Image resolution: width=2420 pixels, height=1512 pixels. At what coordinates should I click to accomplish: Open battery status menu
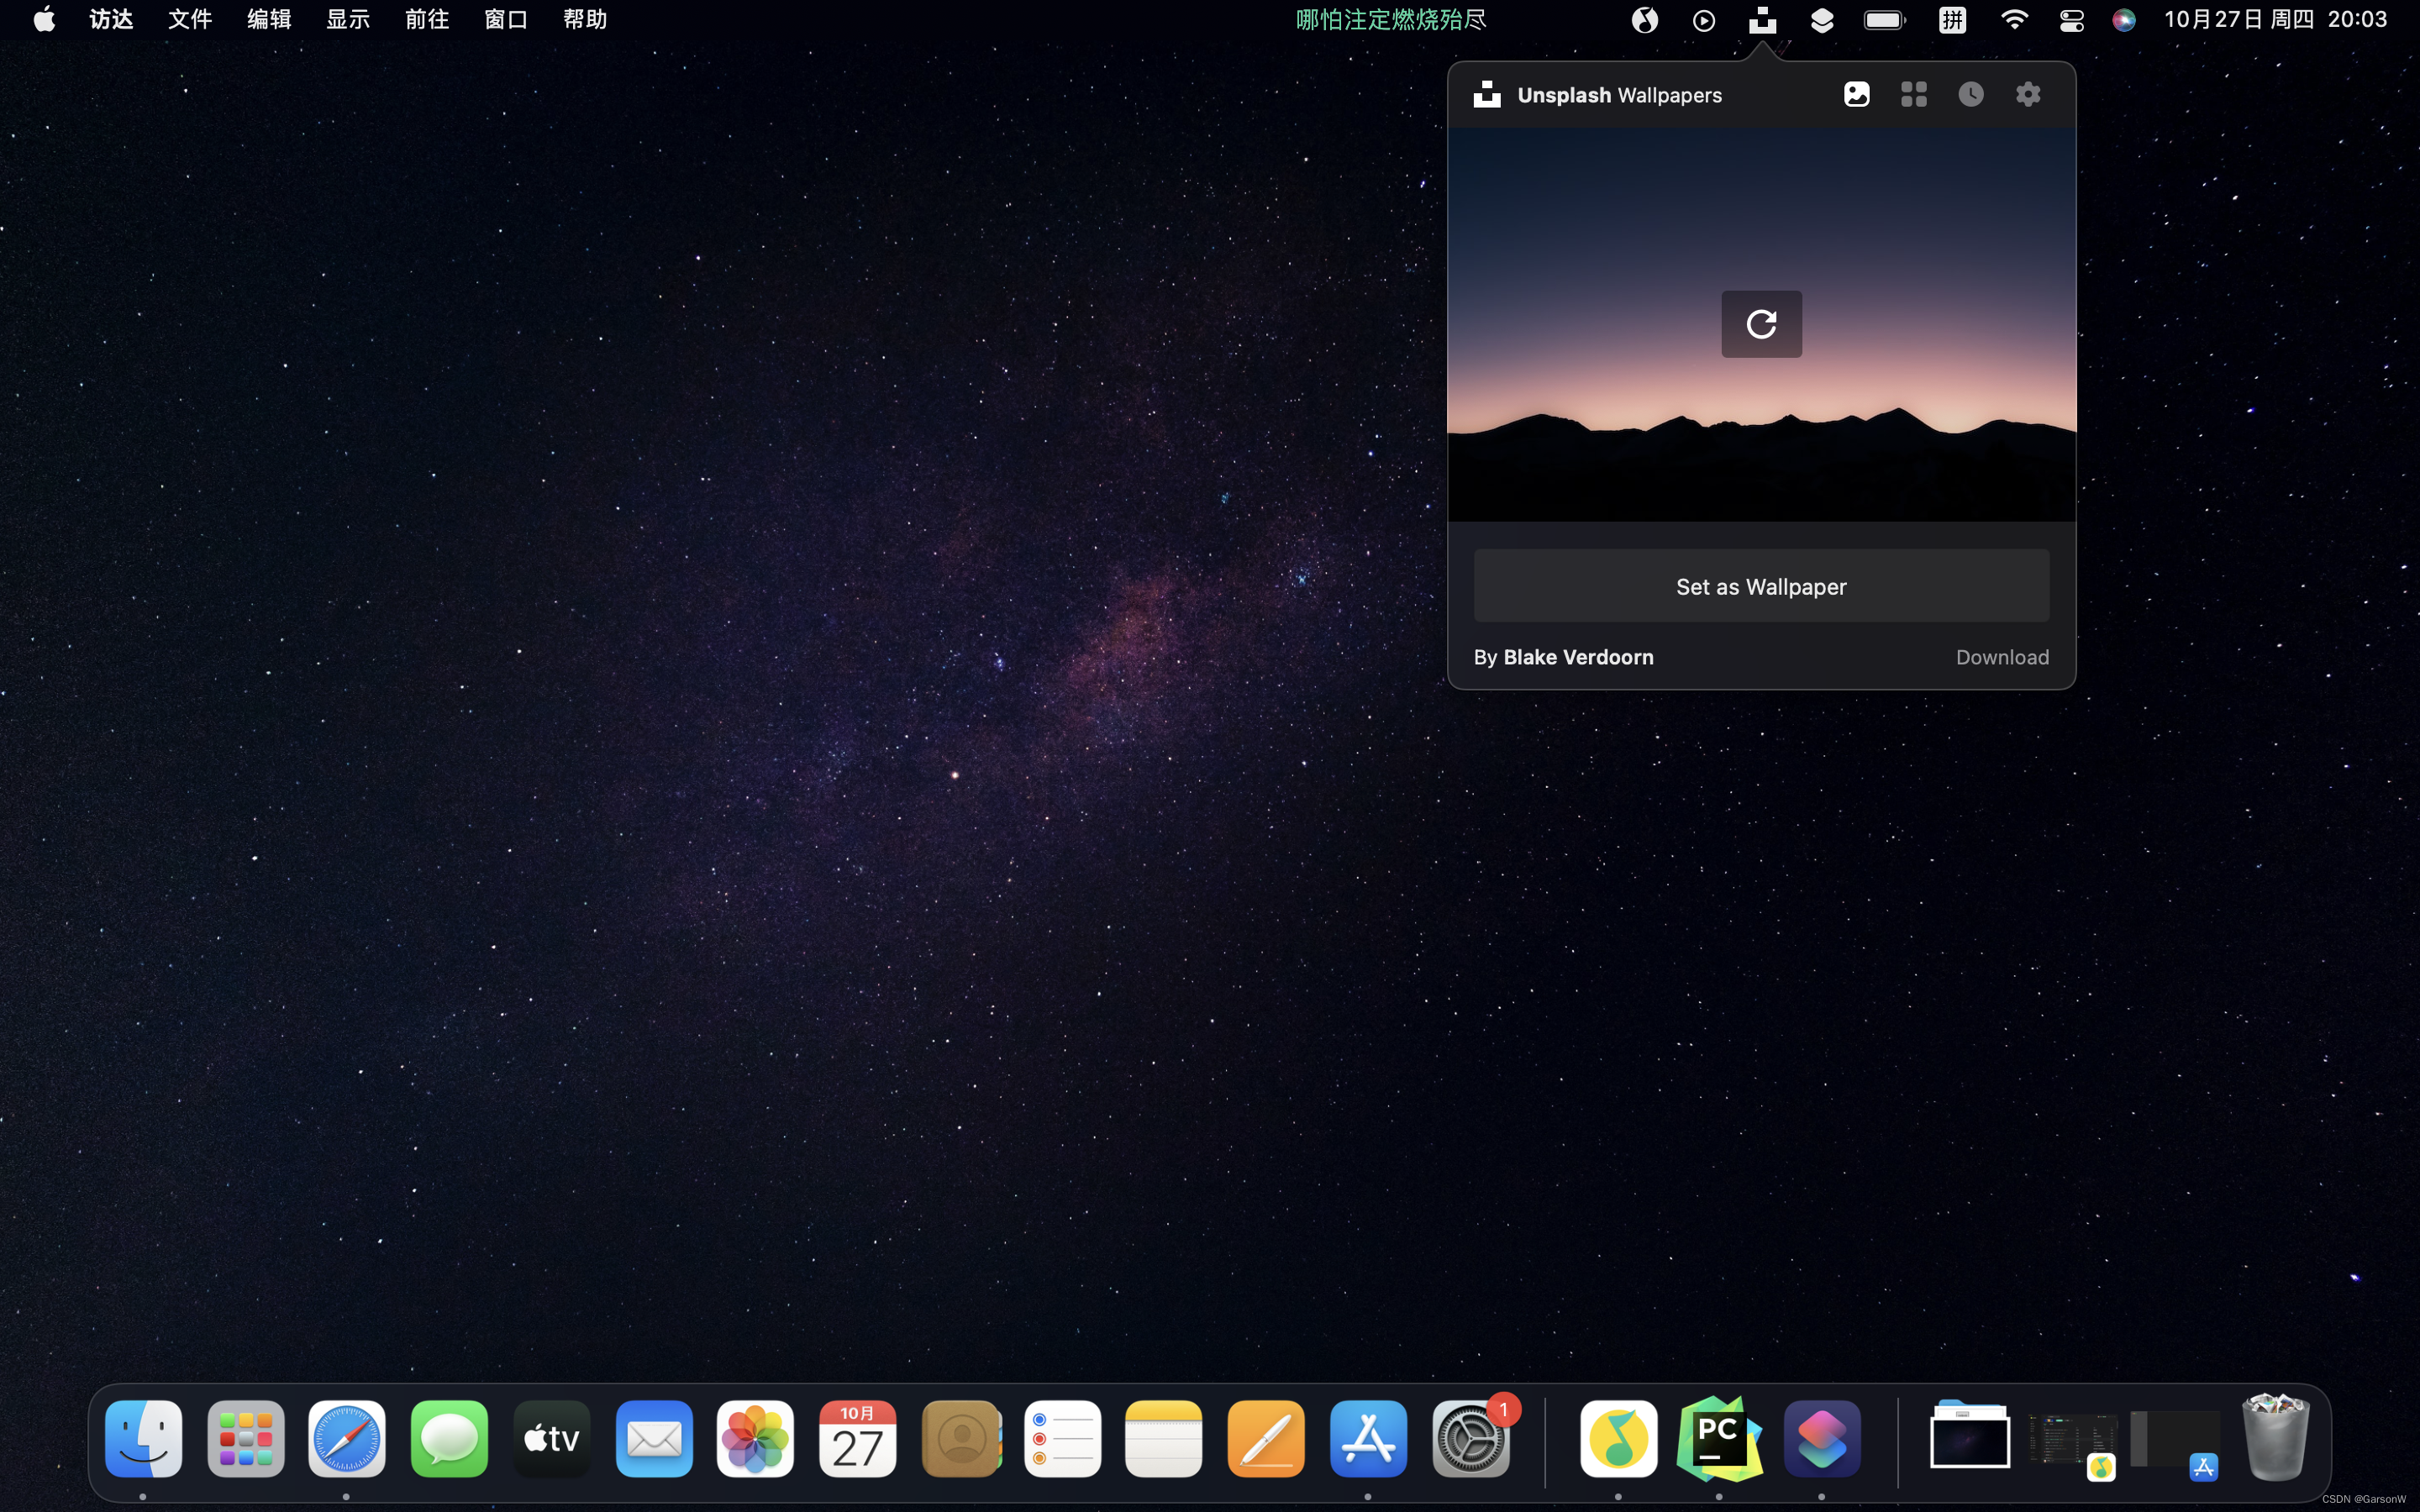coord(1884,20)
